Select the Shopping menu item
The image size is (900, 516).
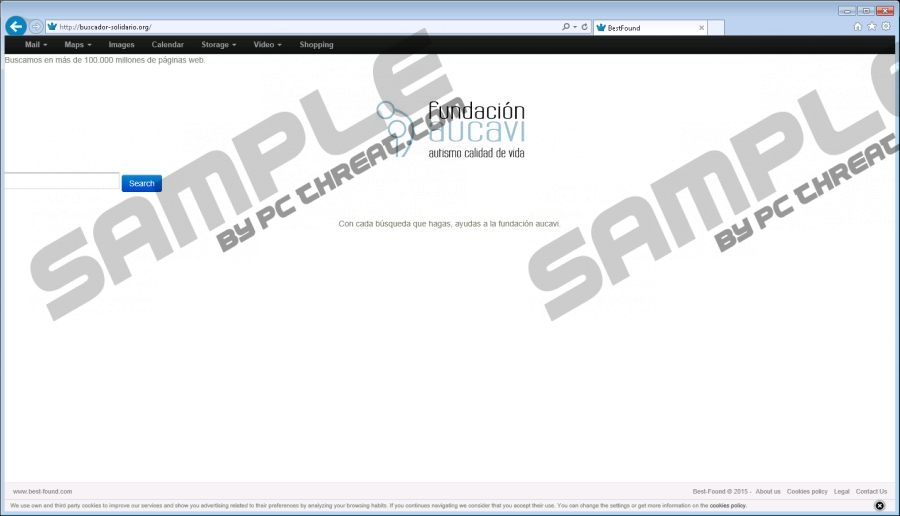tap(316, 45)
